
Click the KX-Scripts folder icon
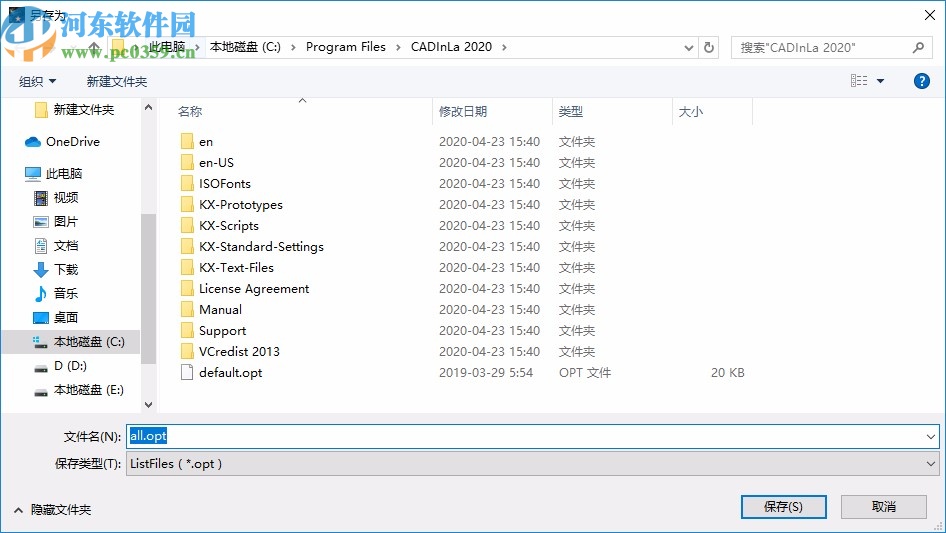click(x=187, y=225)
